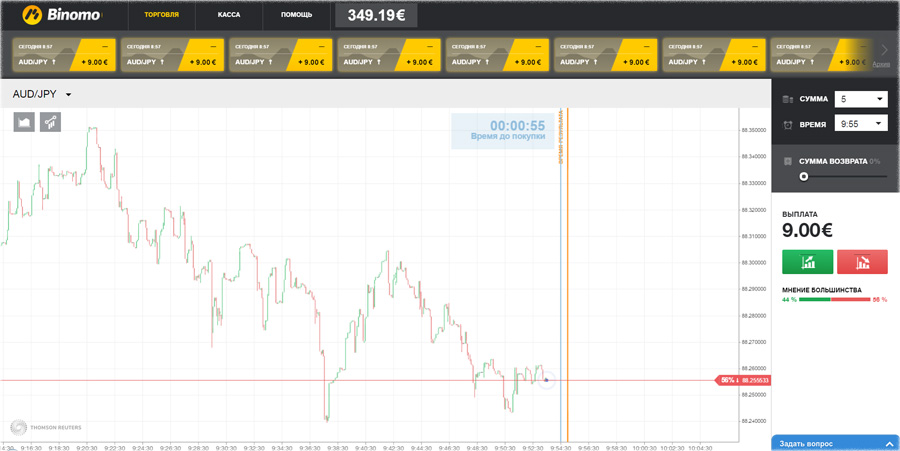Click the alarm clock icon beside ВРЕМЯ
This screenshot has width=900, height=451.
coord(788,125)
